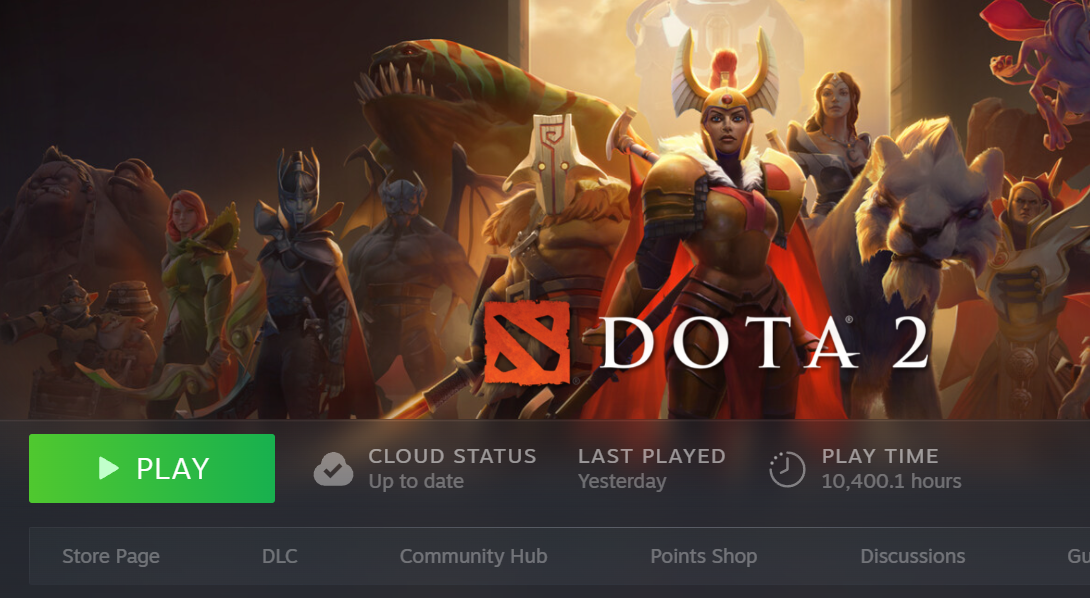1090x598 pixels.
Task: Click the Play Time '10,400.1 hours' readout
Action: tap(891, 481)
